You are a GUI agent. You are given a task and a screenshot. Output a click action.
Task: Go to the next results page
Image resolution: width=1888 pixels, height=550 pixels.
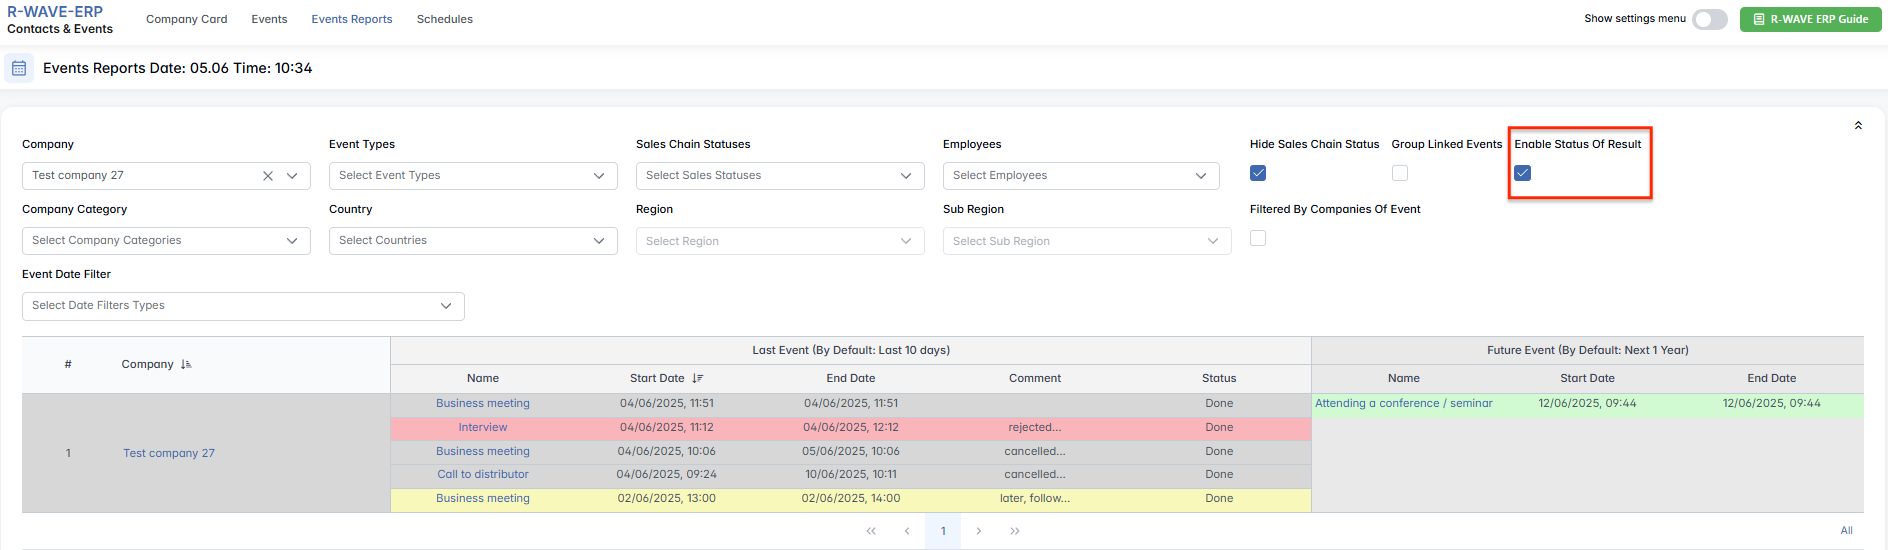coord(979,531)
